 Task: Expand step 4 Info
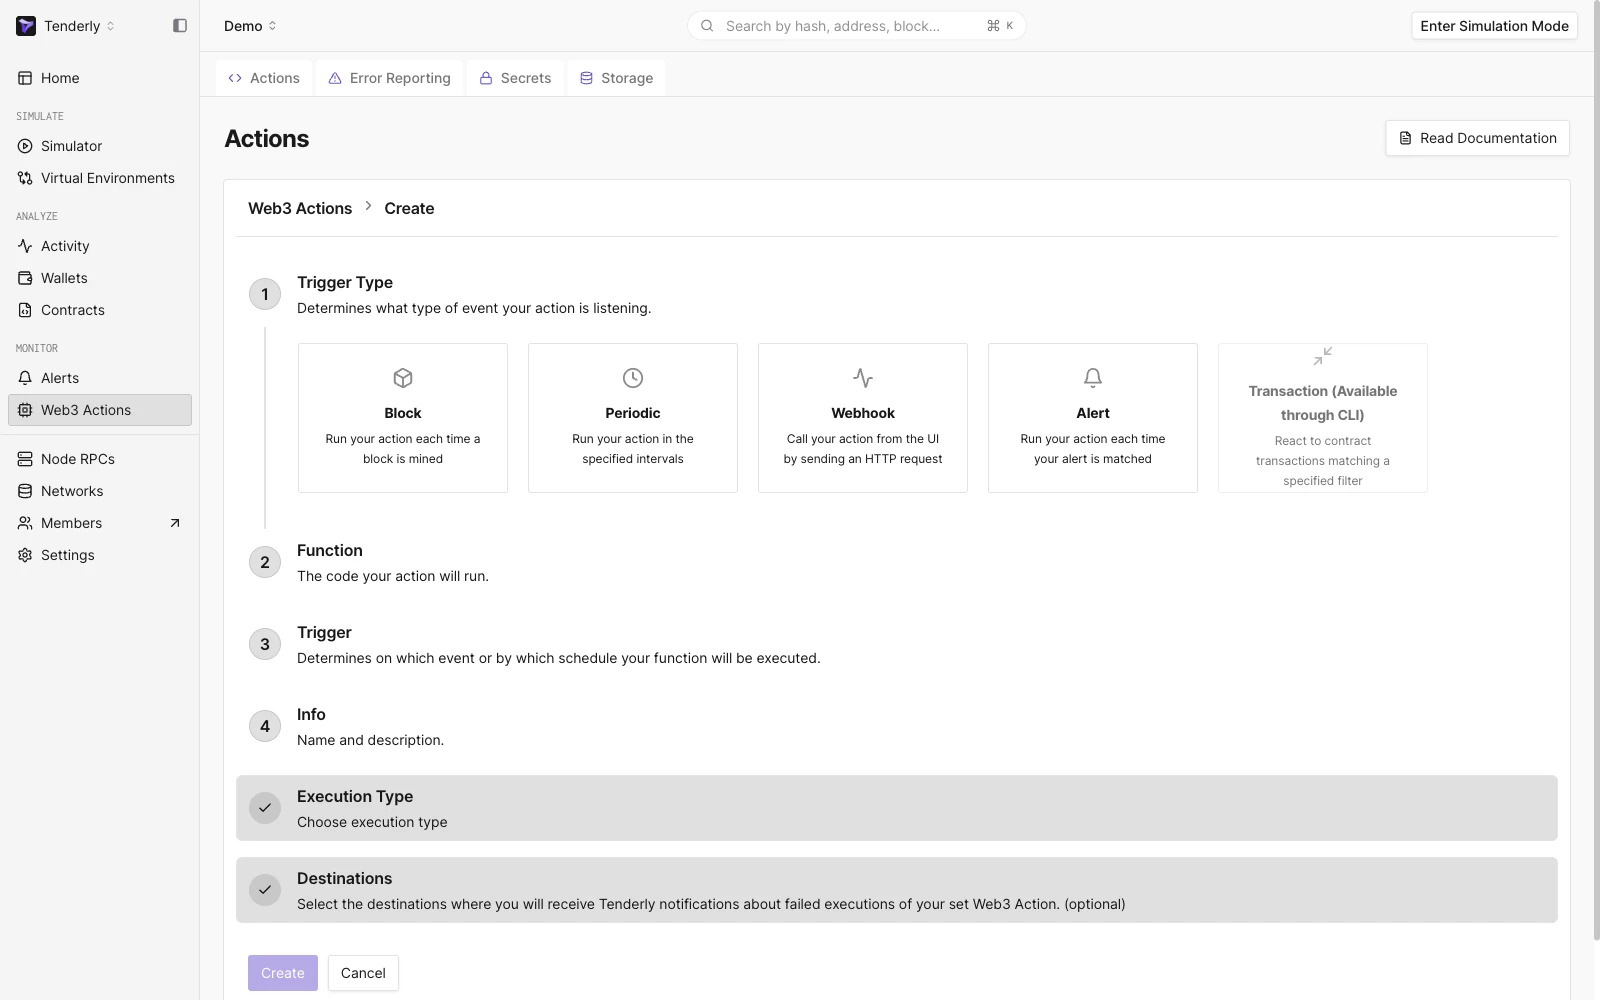point(897,726)
